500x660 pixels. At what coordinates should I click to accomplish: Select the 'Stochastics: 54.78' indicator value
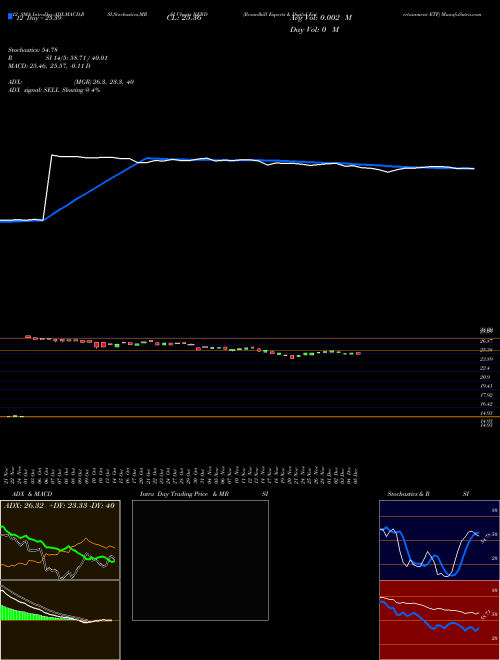pos(33,50)
